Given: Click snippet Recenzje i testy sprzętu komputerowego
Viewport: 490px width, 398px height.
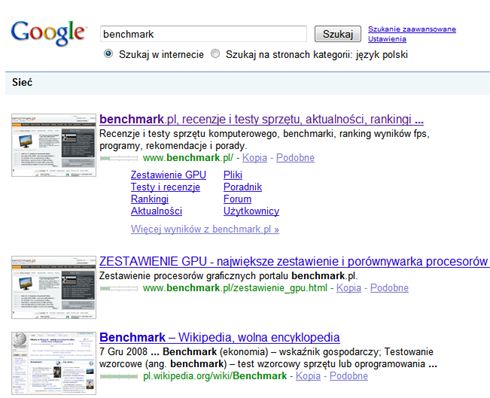Looking at the screenshot, I should point(264,140).
